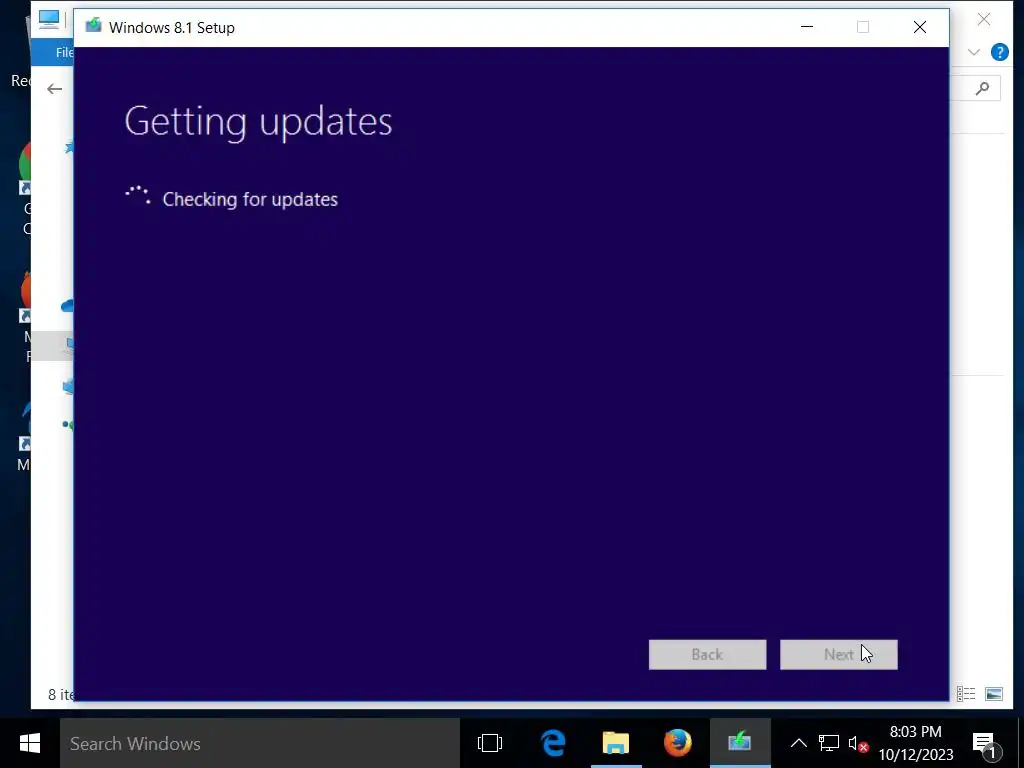The height and width of the screenshot is (768, 1024).
Task: Switch File Explorer to details view
Action: 966,694
